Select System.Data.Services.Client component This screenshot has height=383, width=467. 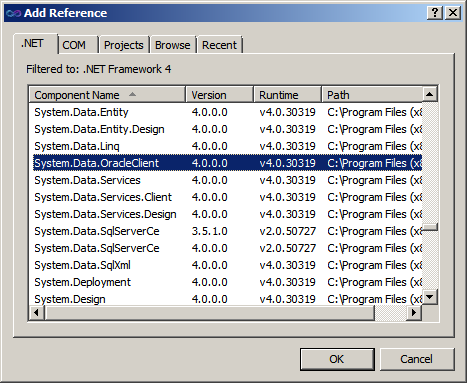[x=227, y=197]
